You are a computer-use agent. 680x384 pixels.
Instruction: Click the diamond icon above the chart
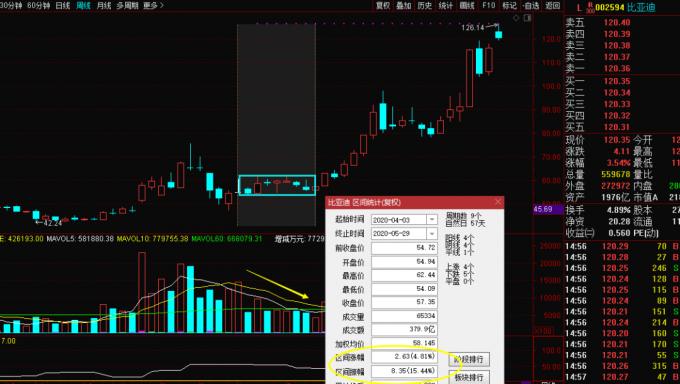click(516, 18)
